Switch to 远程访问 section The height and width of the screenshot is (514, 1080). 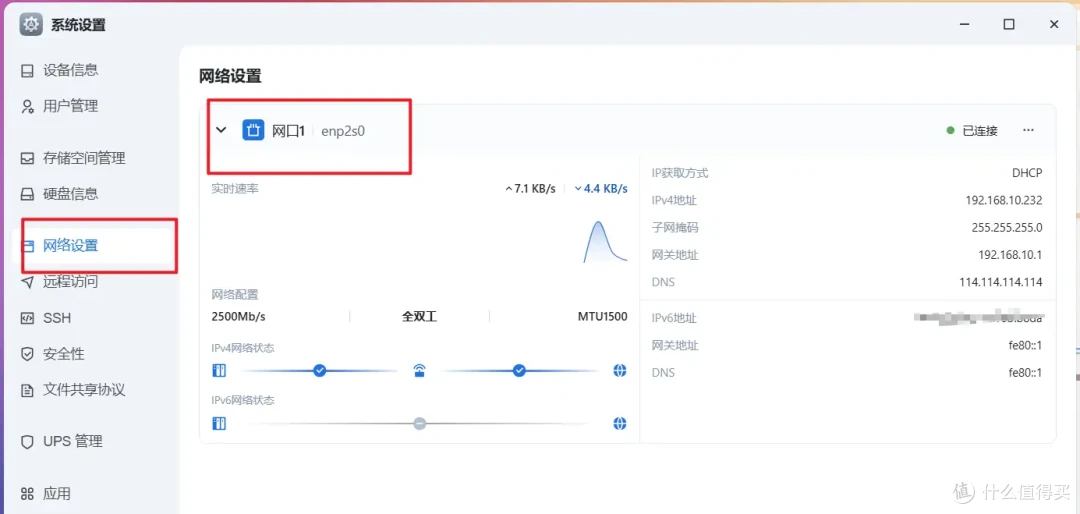click(70, 282)
